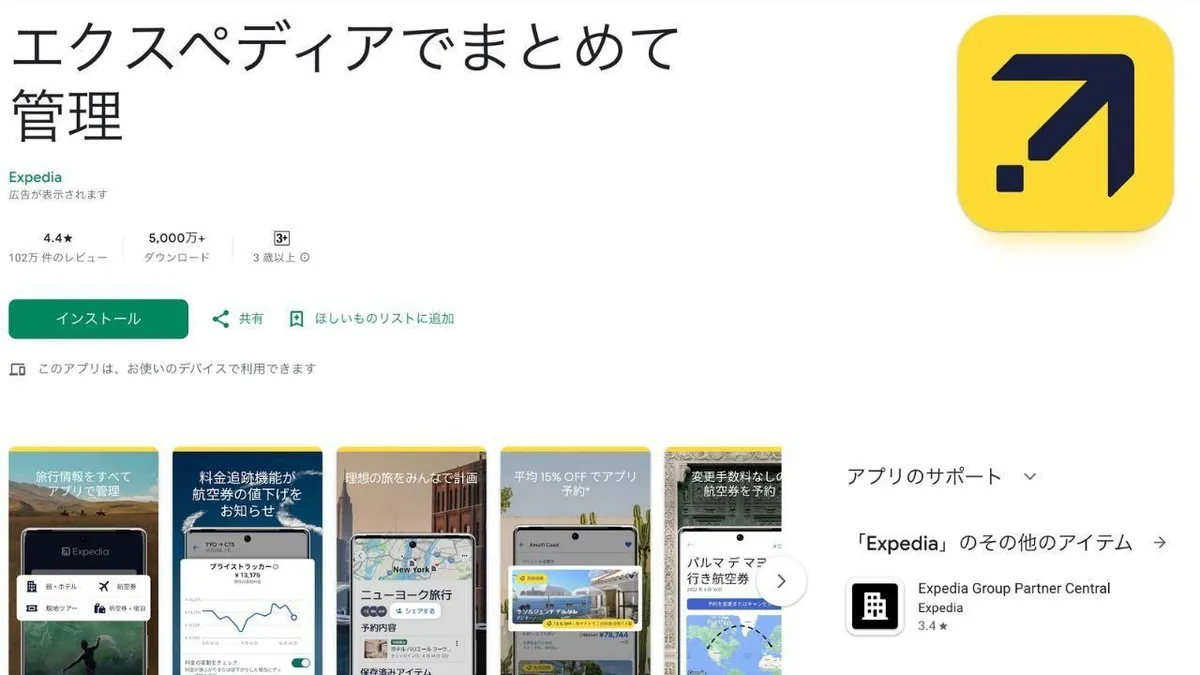This screenshot has height=675, width=1200.
Task: Click the green インストール button
Action: pos(98,319)
